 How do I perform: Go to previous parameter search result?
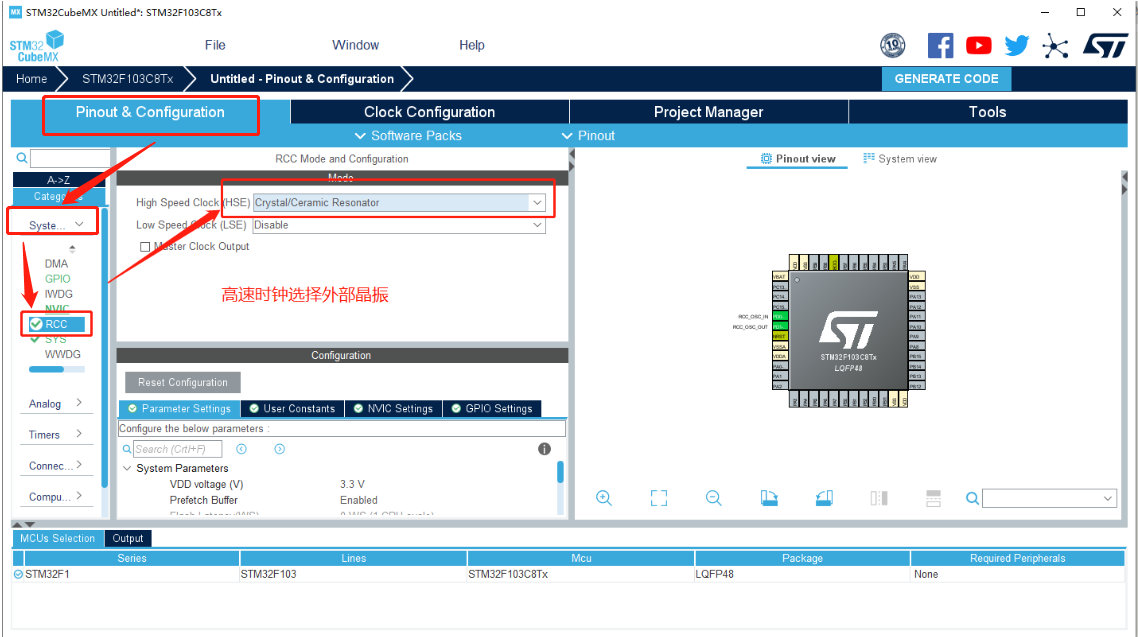[242, 449]
